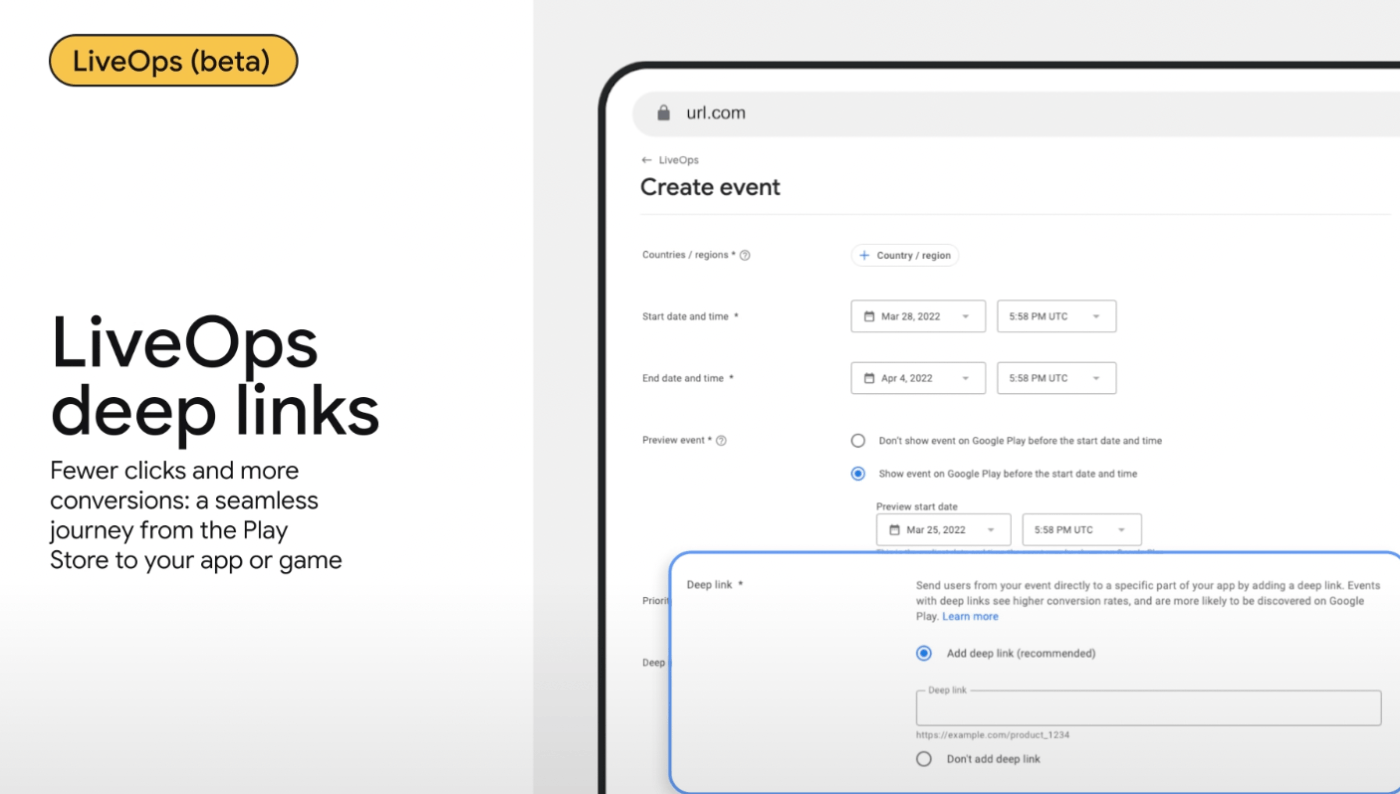The height and width of the screenshot is (794, 1400).
Task: Choose 'Add deep link (recommended)' radio
Action: 924,653
